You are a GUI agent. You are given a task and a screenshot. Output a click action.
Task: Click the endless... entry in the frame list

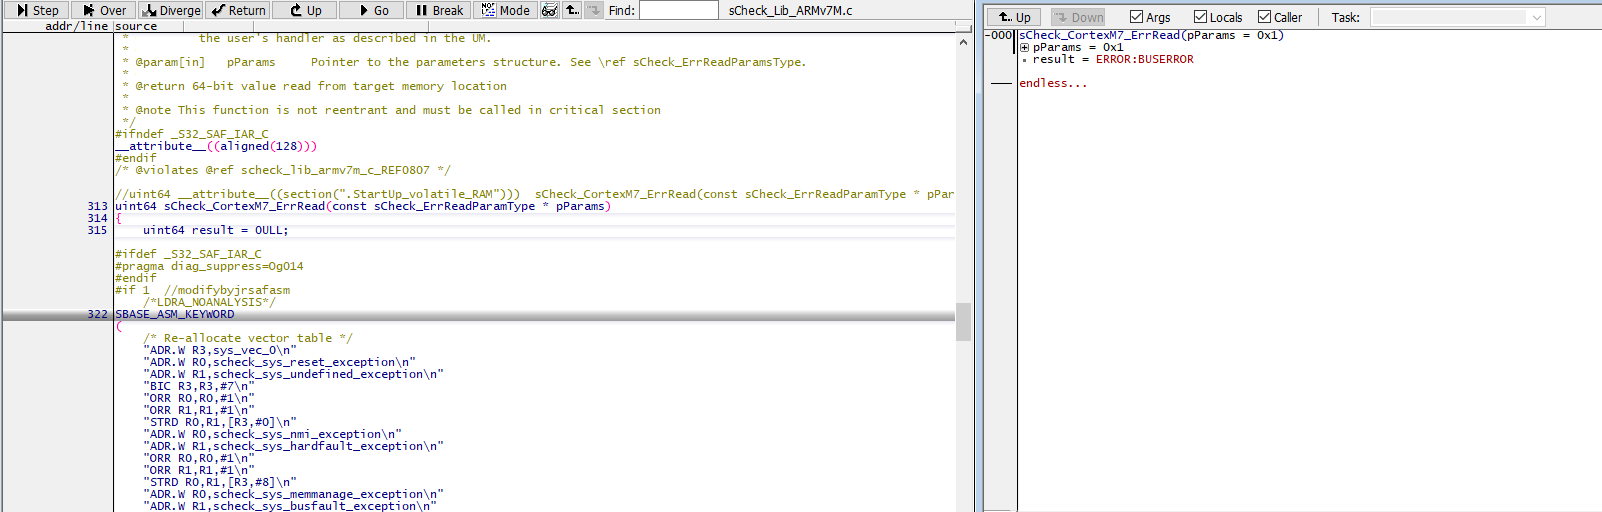click(x=1053, y=83)
